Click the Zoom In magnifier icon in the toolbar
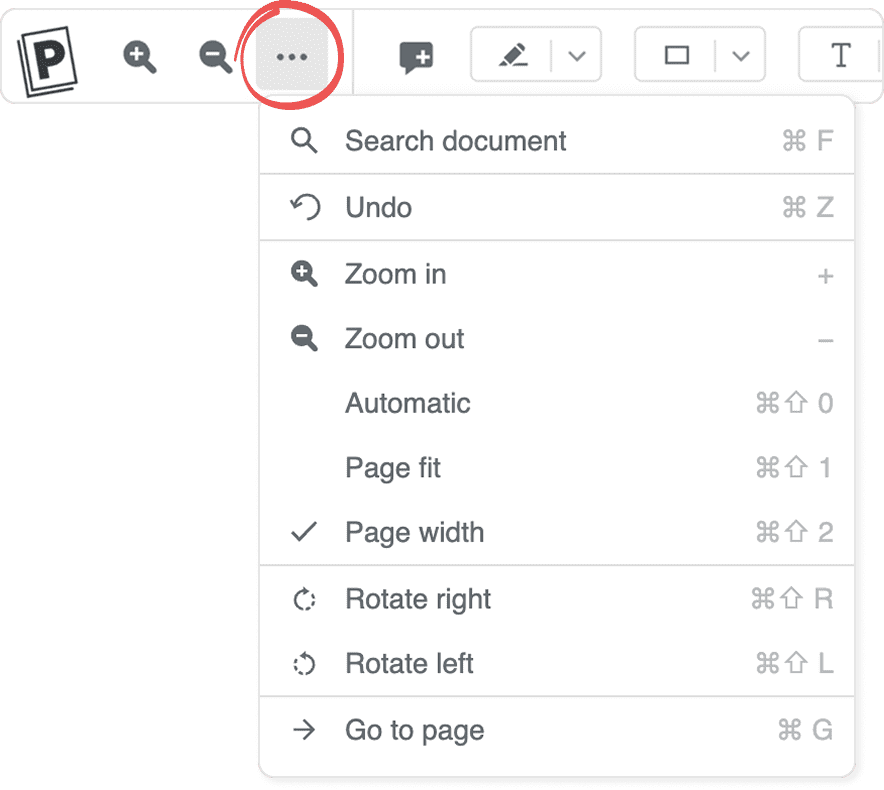The image size is (884, 790). (x=140, y=55)
